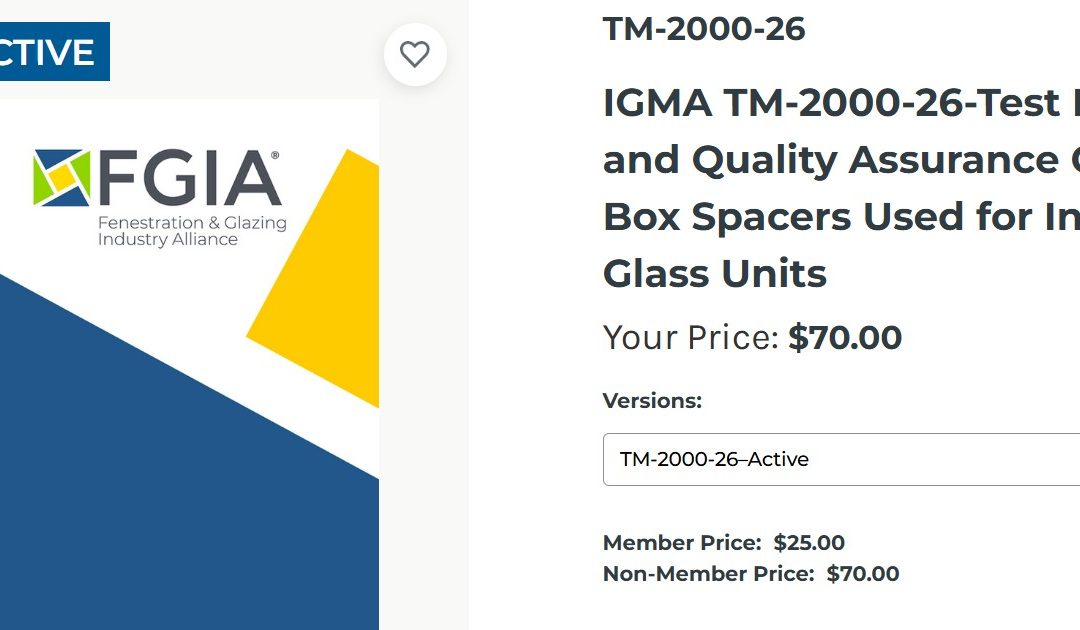
Task: Click the bold $70.00 Your Price amount
Action: (x=845, y=338)
